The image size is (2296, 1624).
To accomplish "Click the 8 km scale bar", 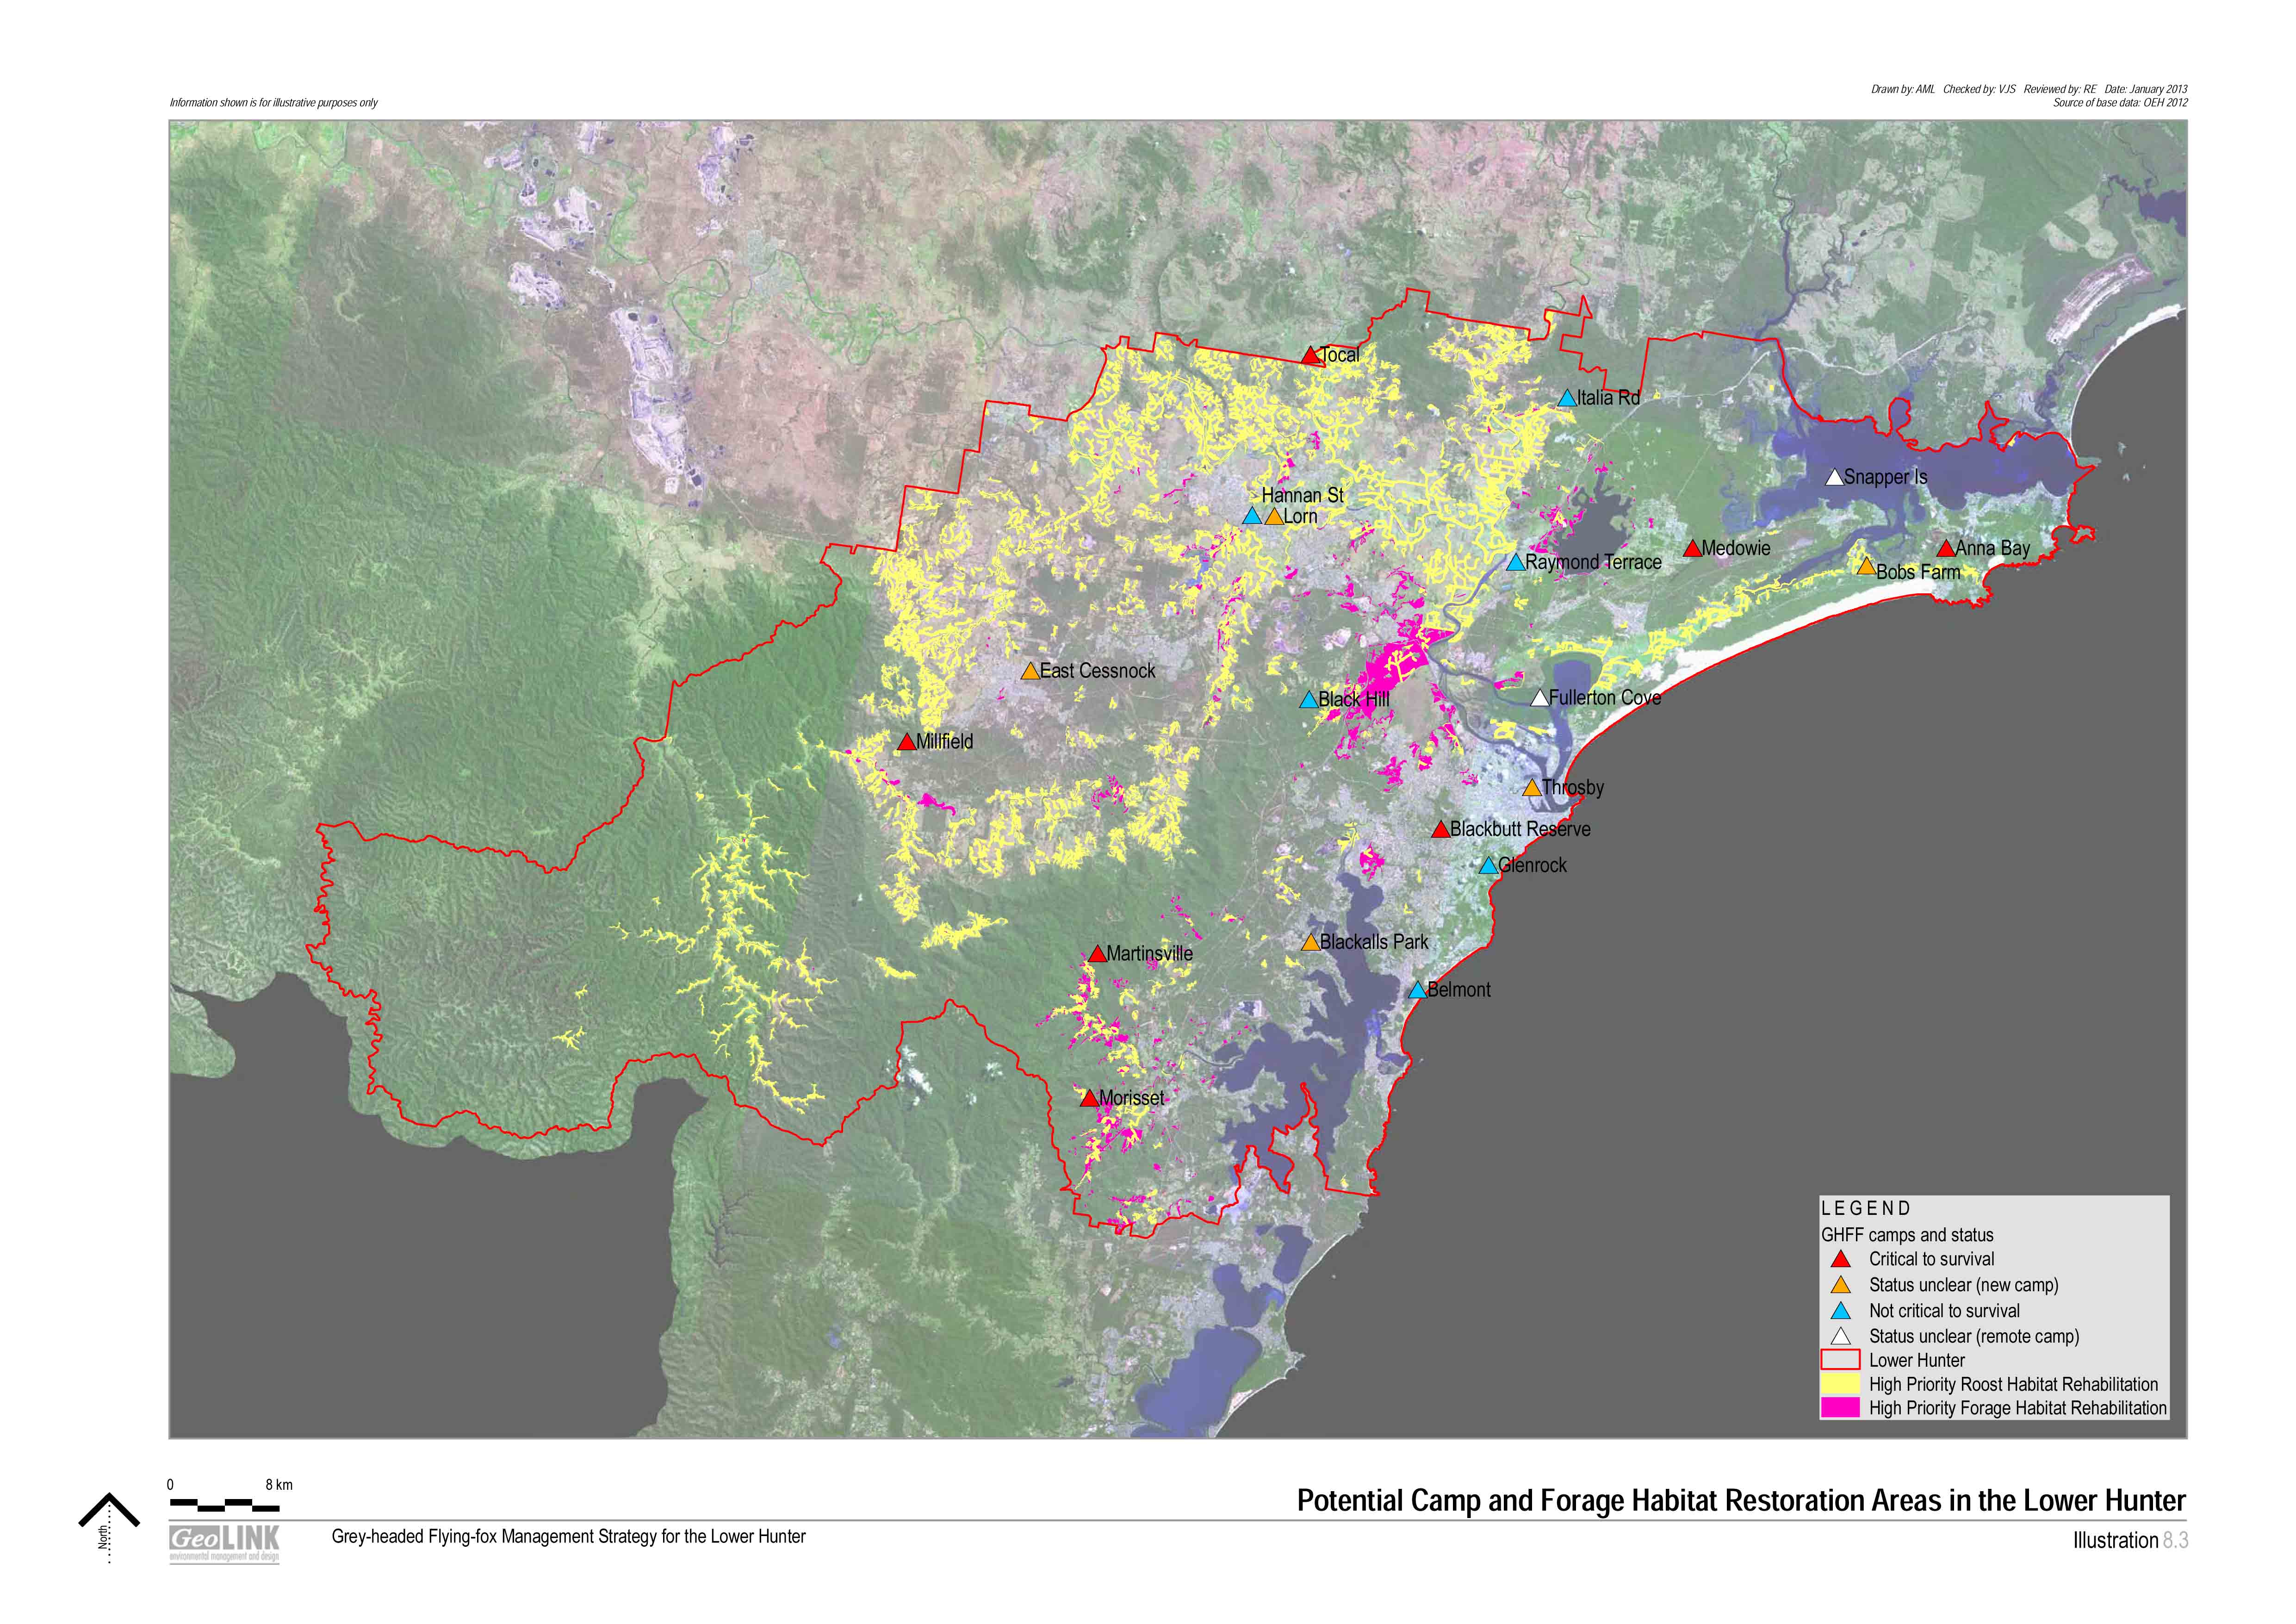I will point(225,1504).
